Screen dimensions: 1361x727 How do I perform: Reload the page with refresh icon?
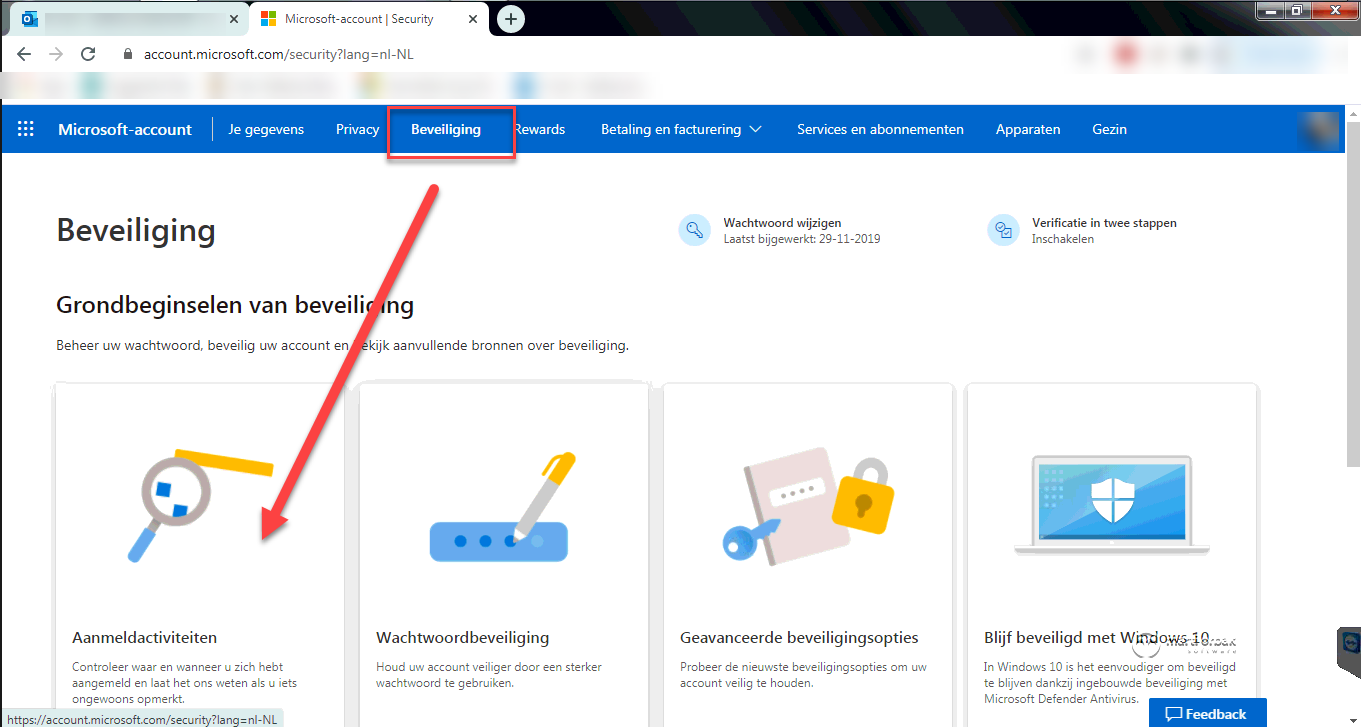pyautogui.click(x=88, y=54)
